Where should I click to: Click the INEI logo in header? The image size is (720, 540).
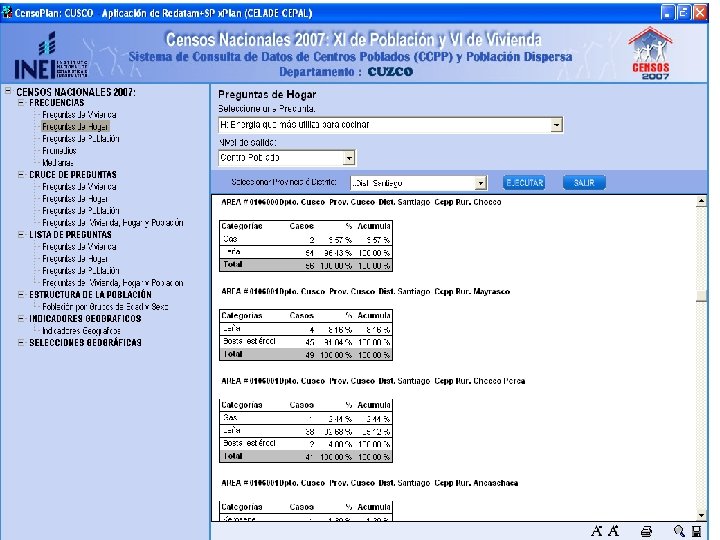(51, 56)
